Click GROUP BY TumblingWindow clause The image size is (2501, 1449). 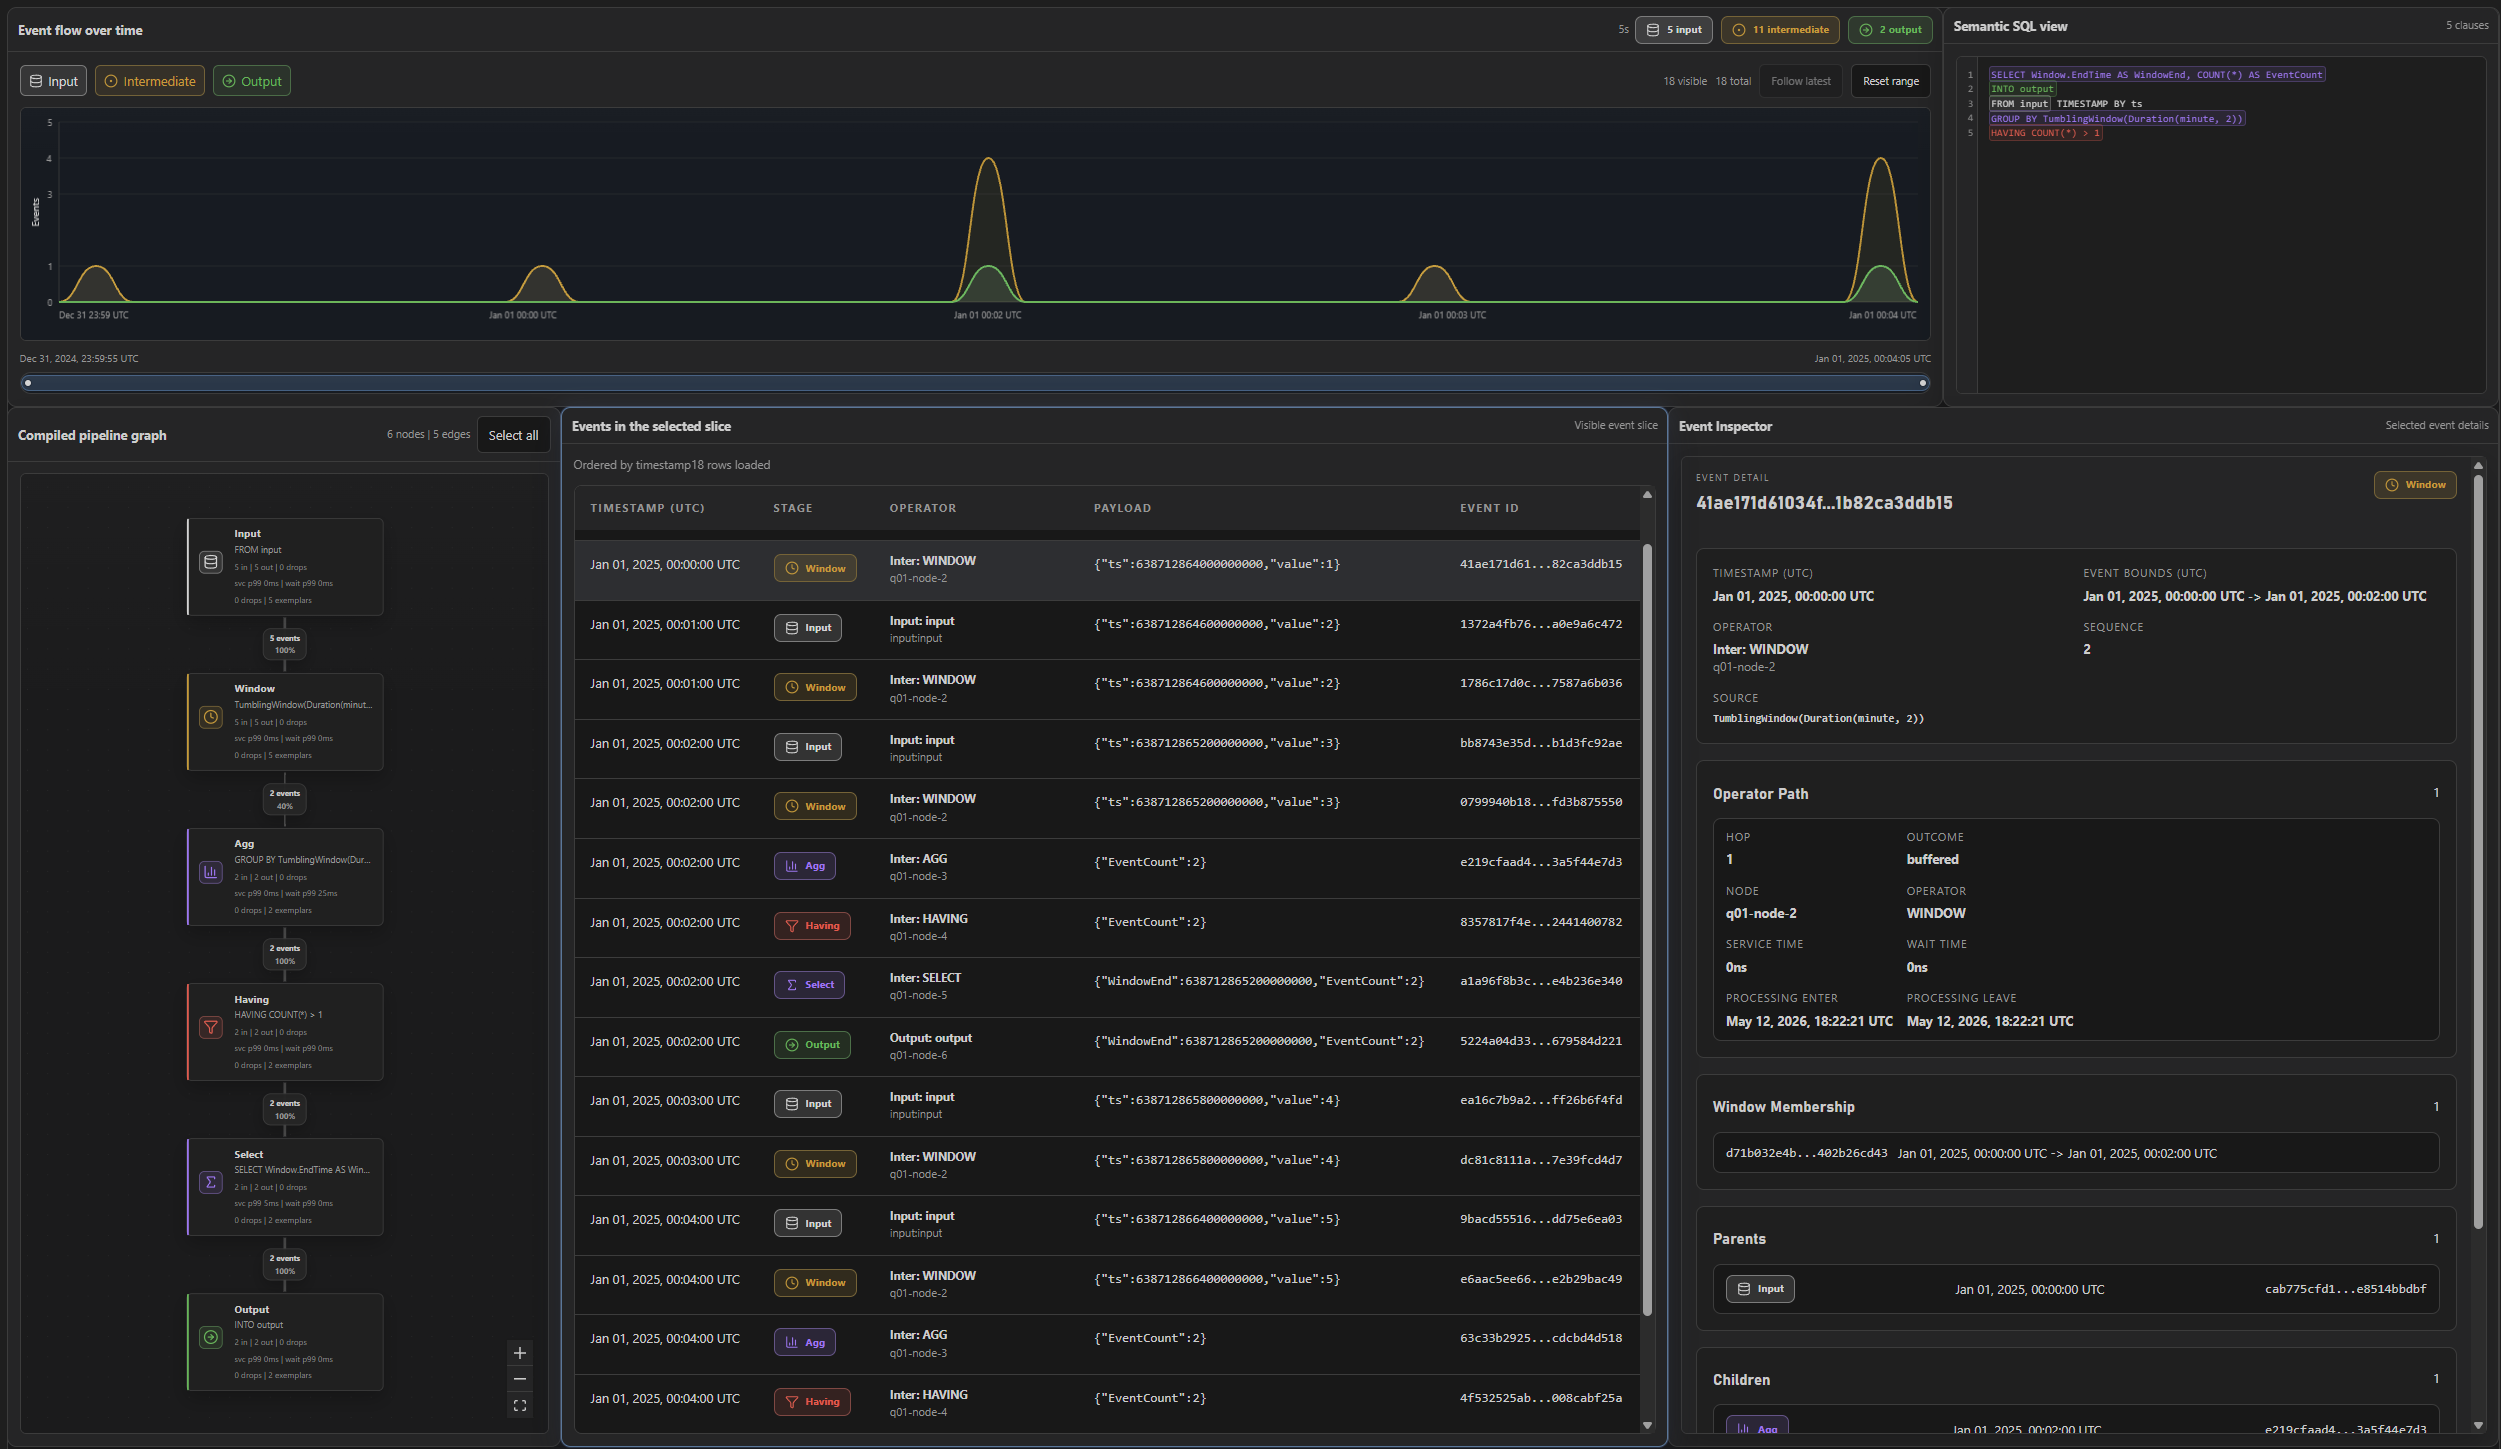2116,119
